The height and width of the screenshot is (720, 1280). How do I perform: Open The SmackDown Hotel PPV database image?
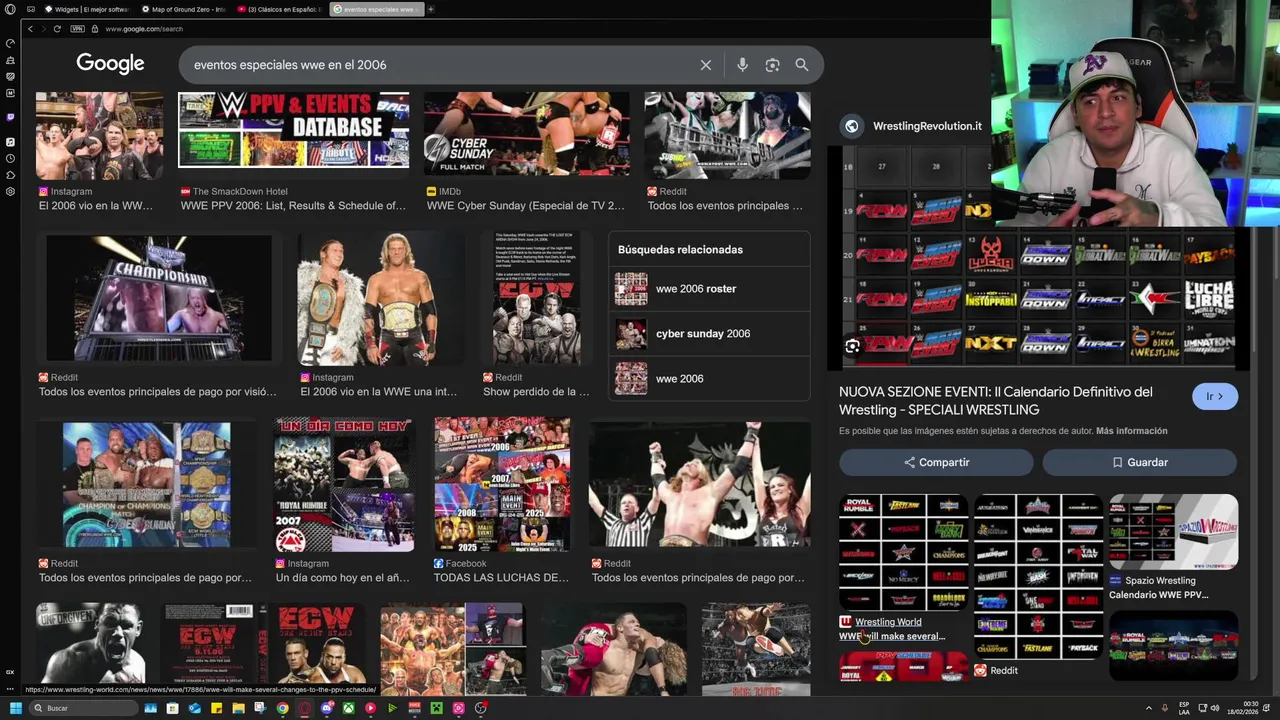coord(293,130)
